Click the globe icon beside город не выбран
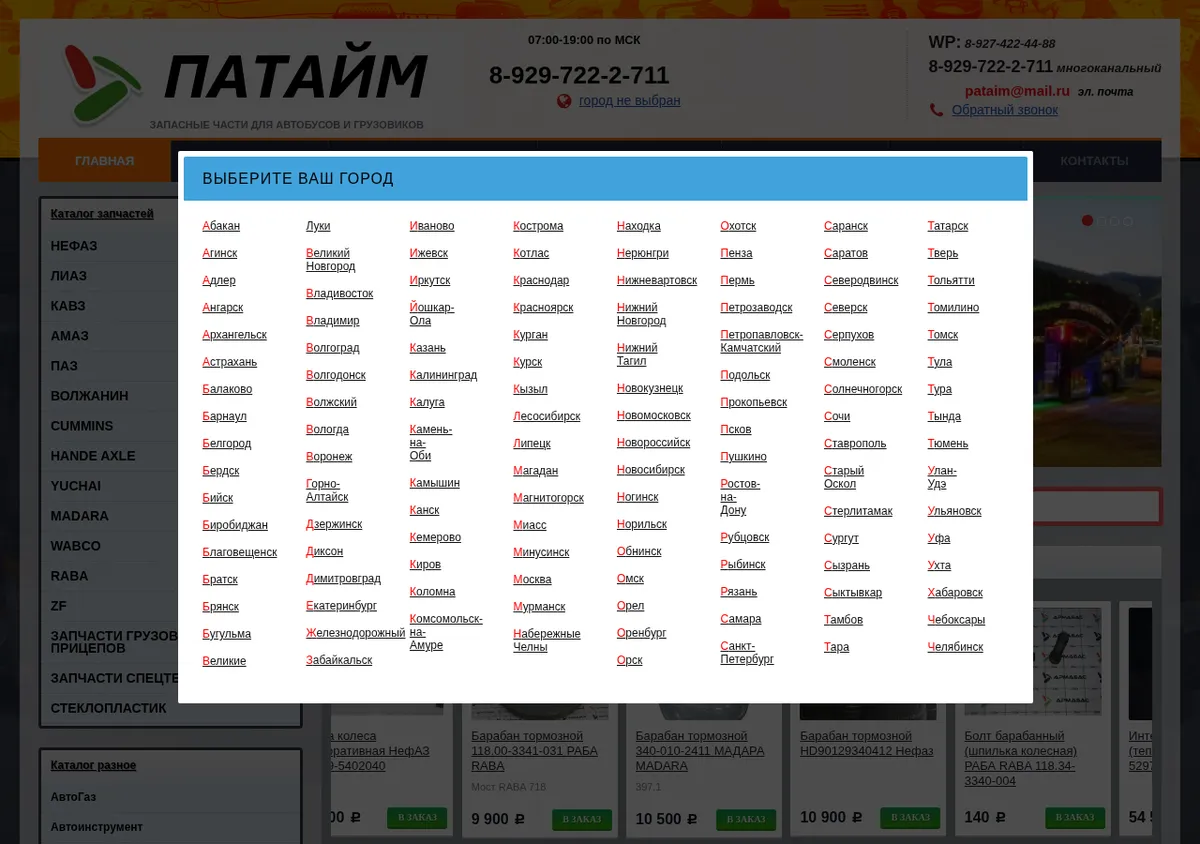 (x=564, y=101)
